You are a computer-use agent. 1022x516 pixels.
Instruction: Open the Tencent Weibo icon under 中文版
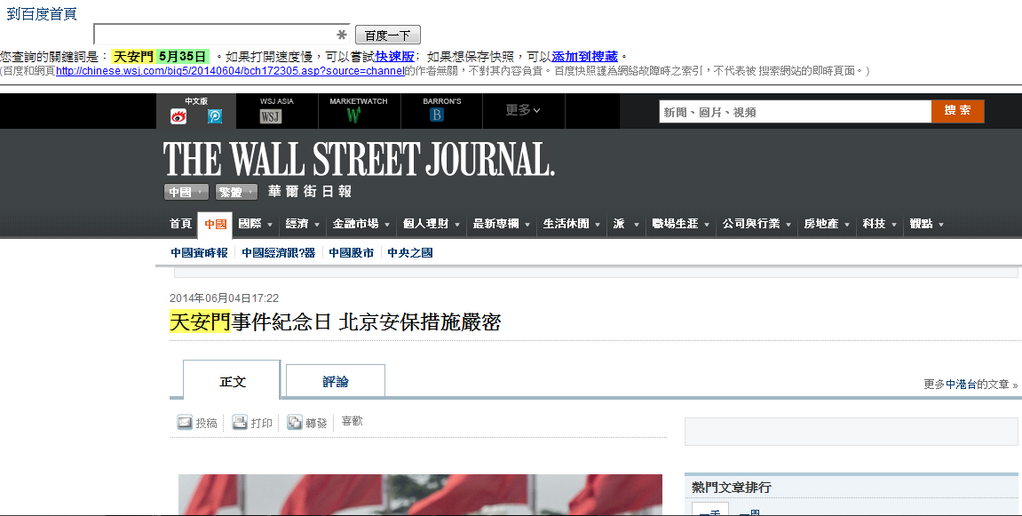click(215, 117)
